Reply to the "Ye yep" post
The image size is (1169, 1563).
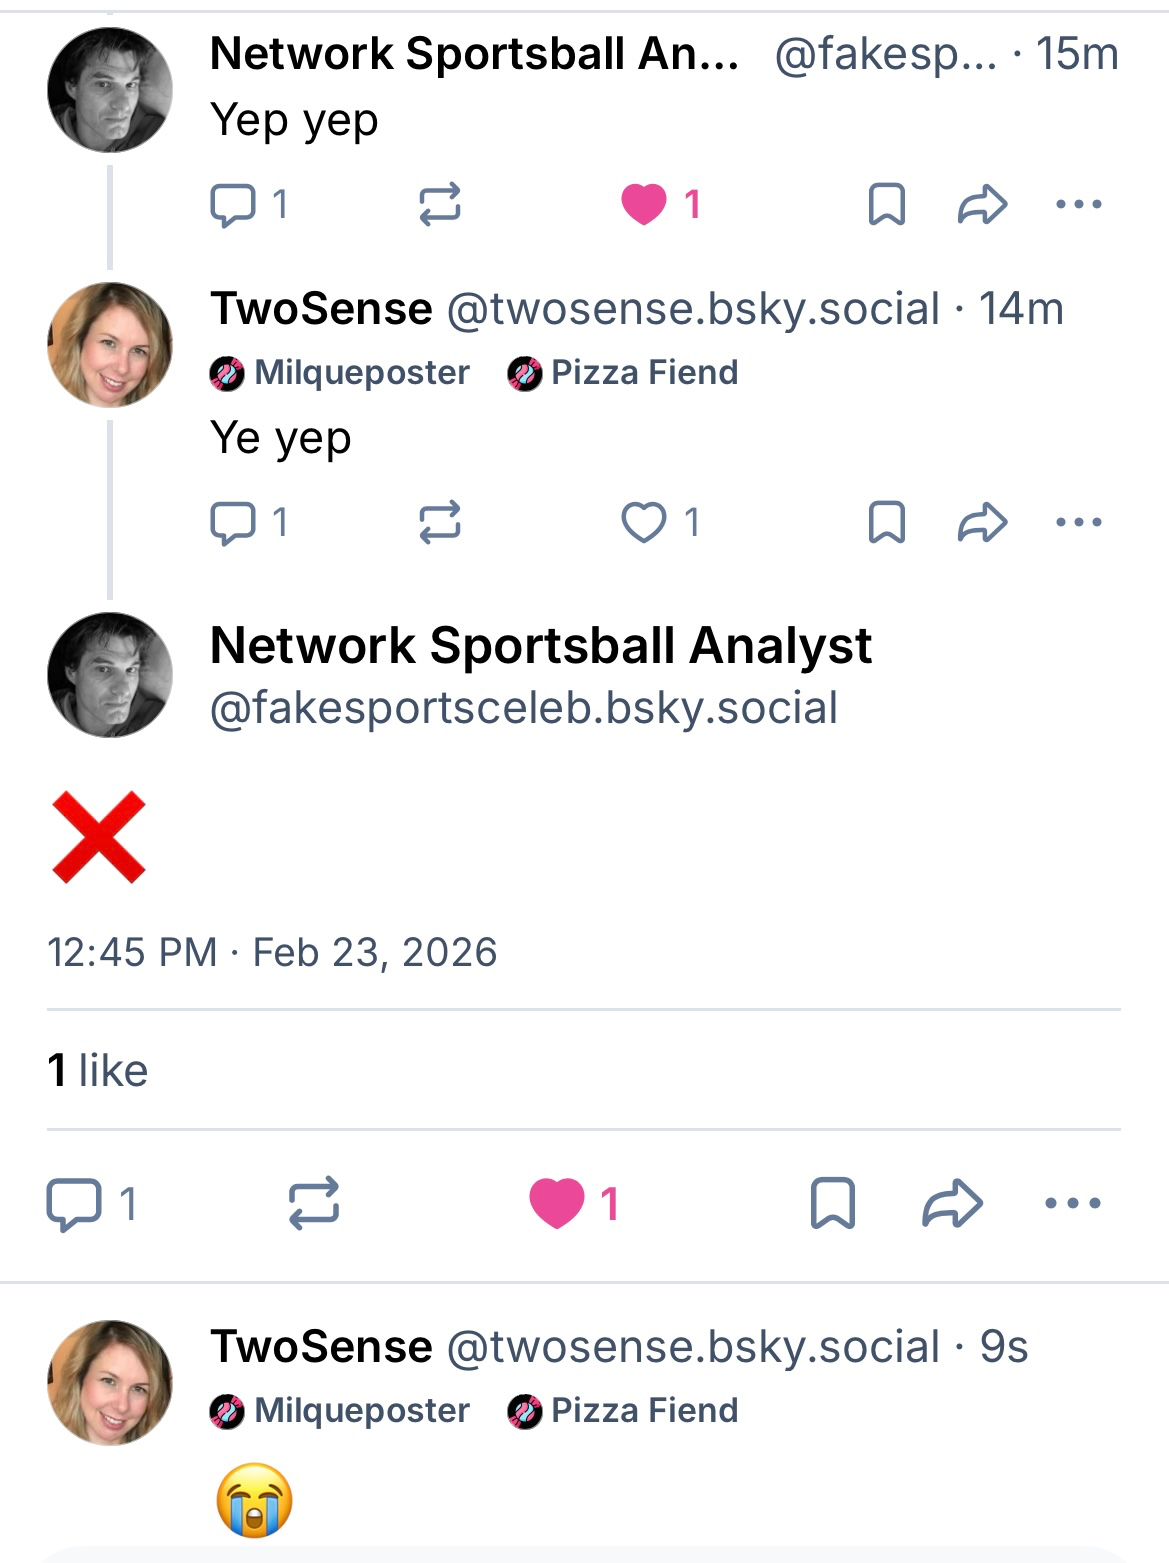point(233,522)
